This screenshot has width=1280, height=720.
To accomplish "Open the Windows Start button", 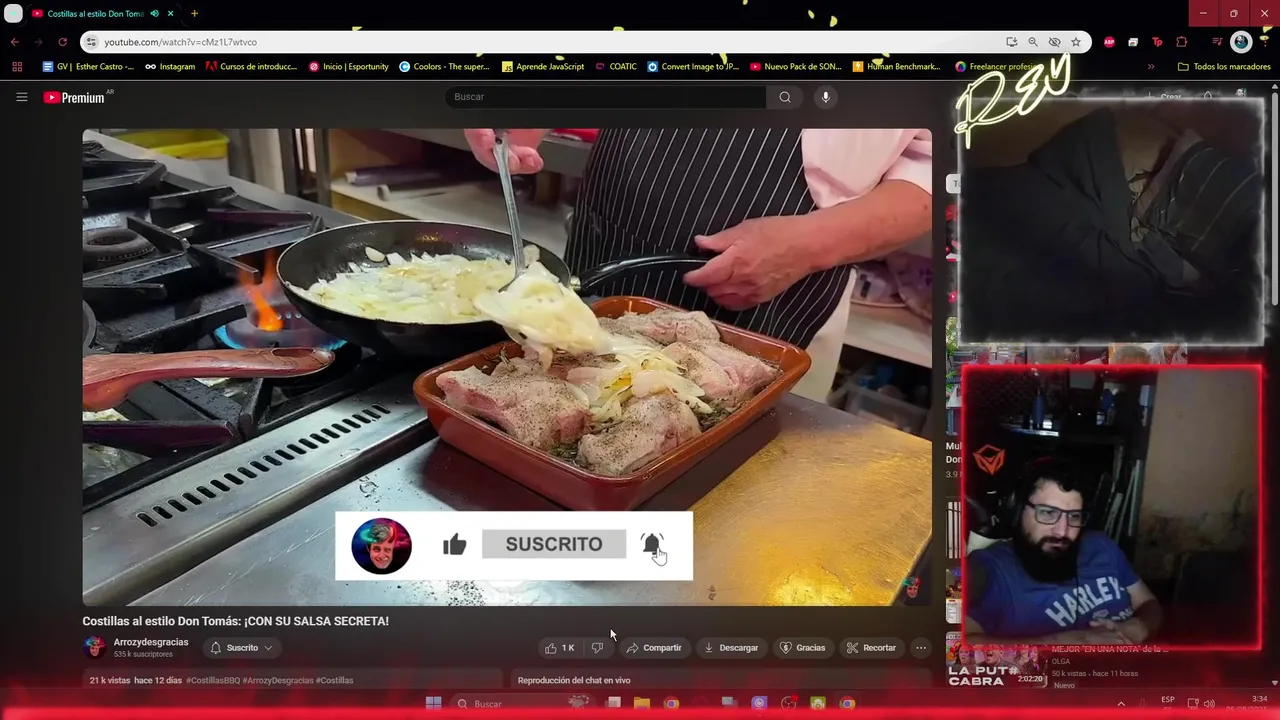I will 433,704.
